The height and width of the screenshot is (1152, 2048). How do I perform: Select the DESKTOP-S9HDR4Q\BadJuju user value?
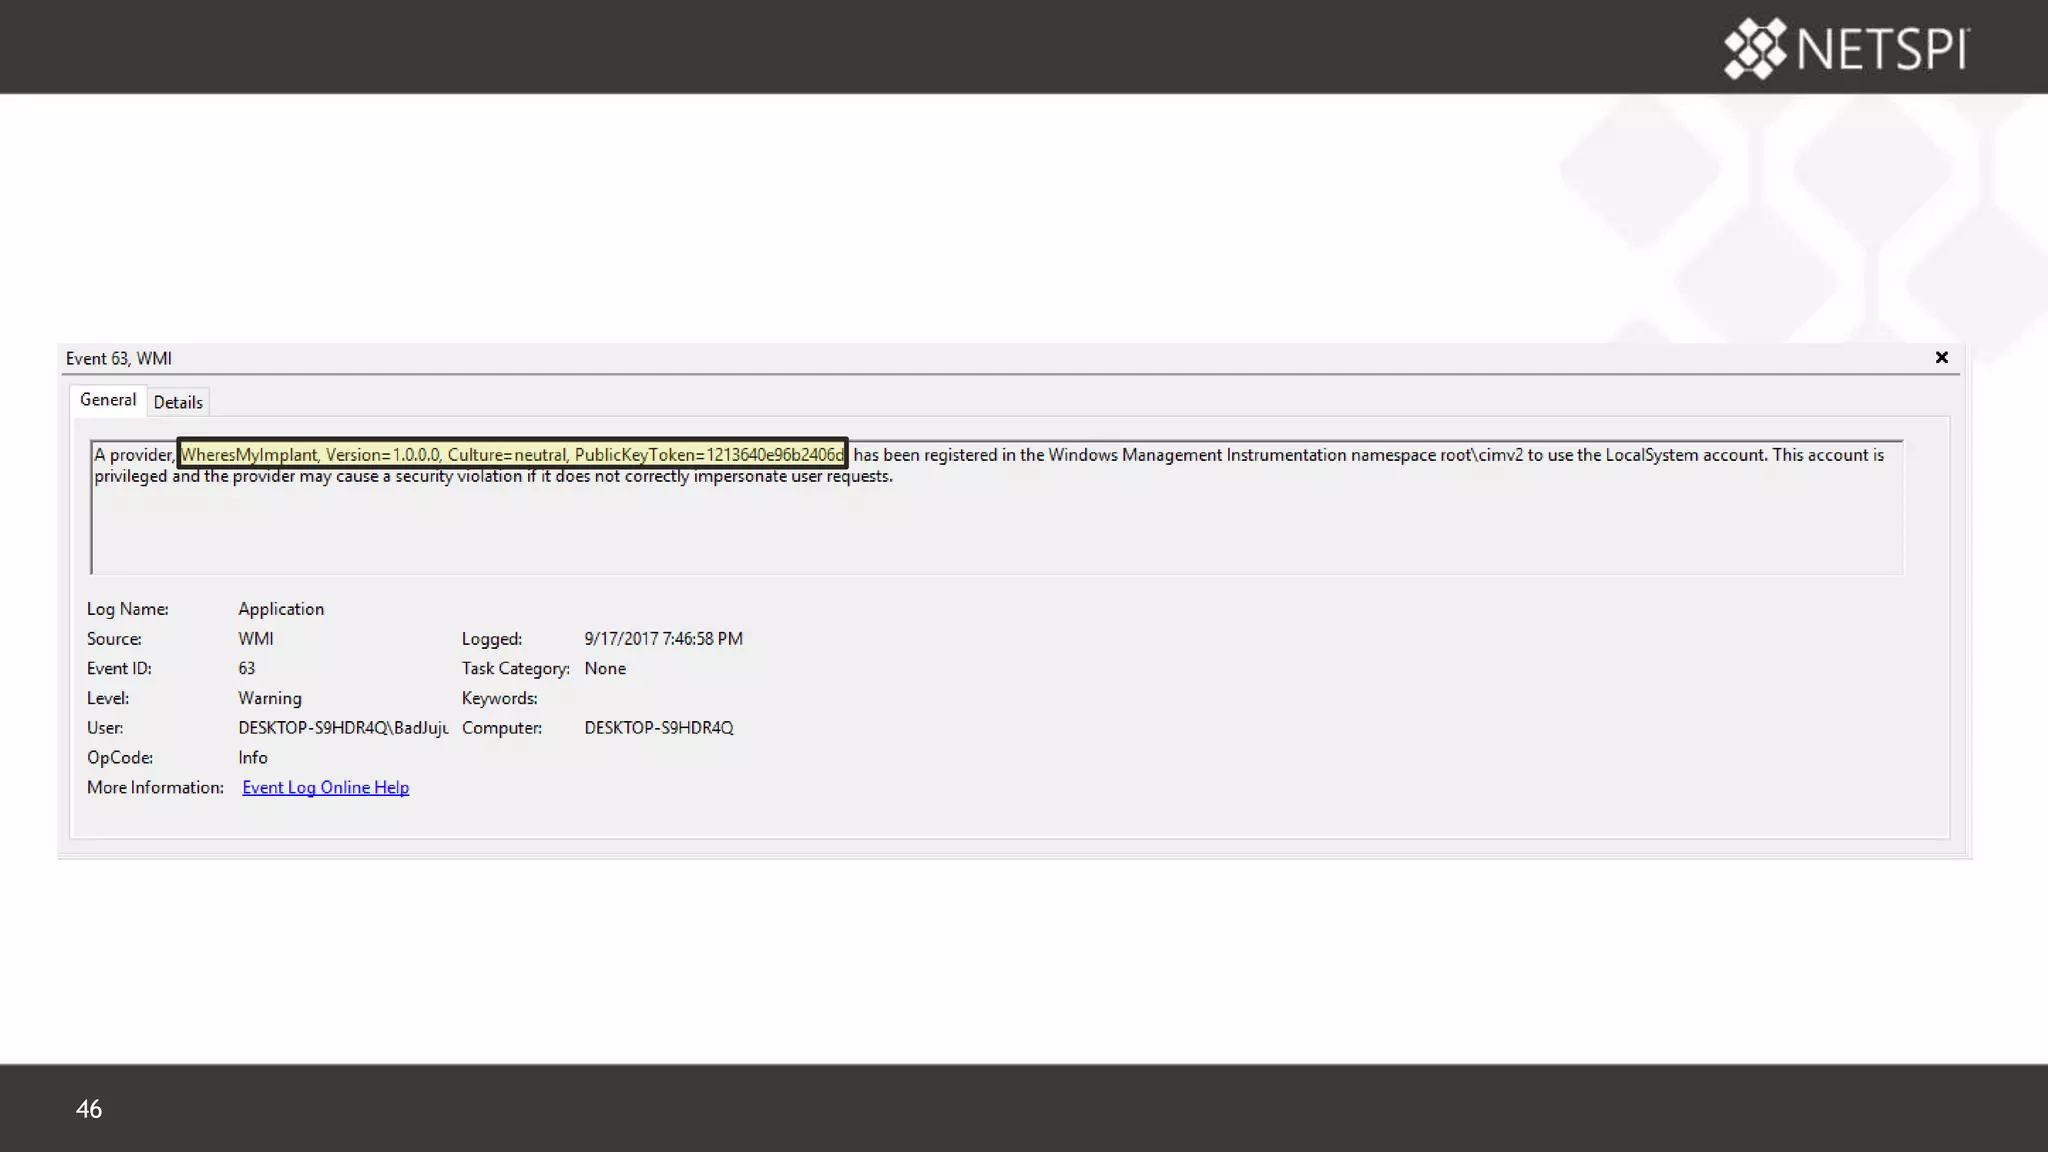coord(342,728)
